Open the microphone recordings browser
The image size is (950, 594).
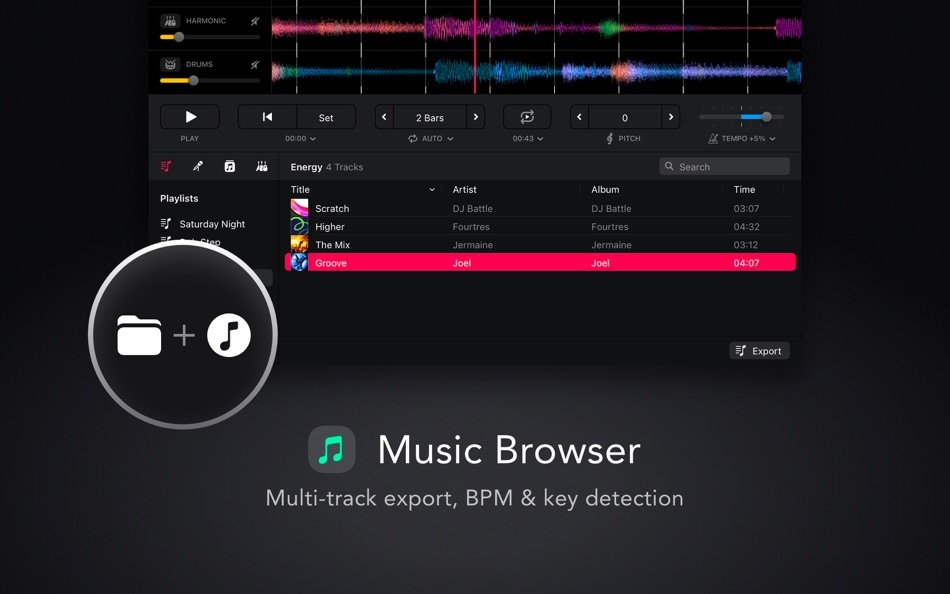point(197,165)
